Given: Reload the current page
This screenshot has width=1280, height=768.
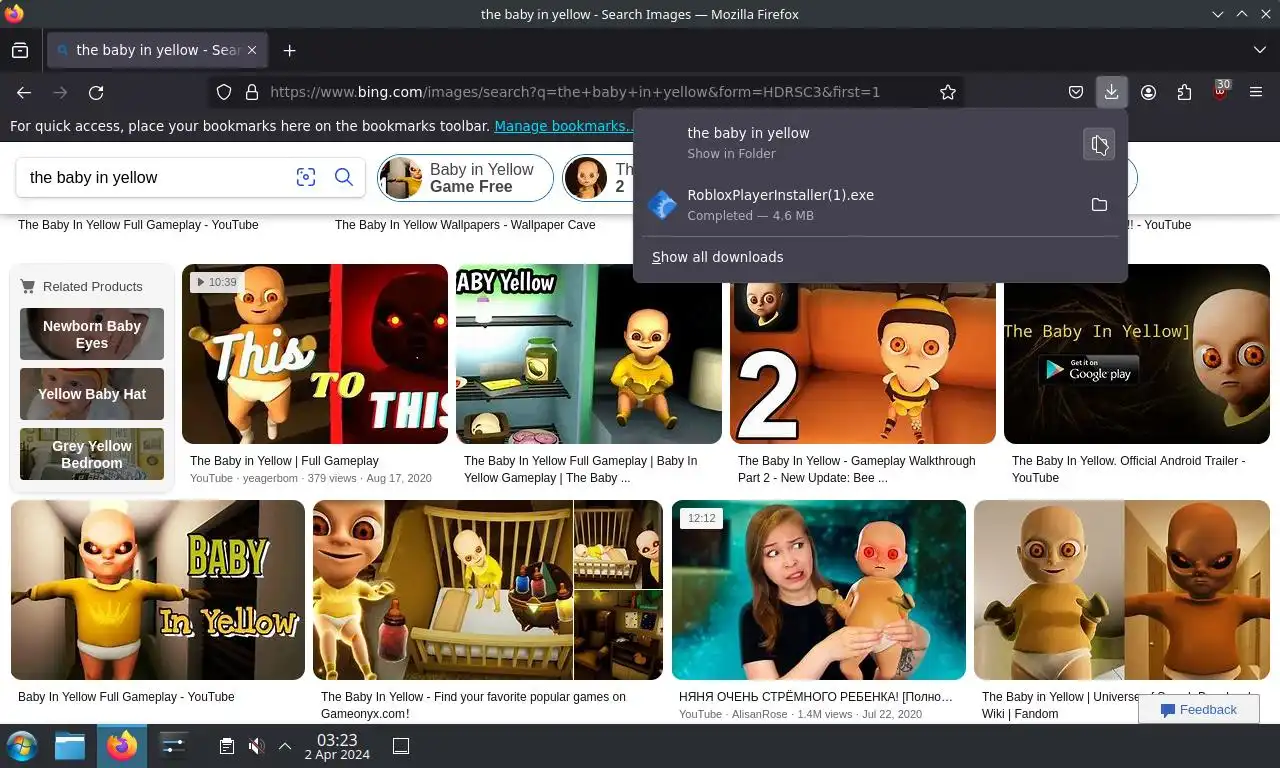Looking at the screenshot, I should coord(96,92).
